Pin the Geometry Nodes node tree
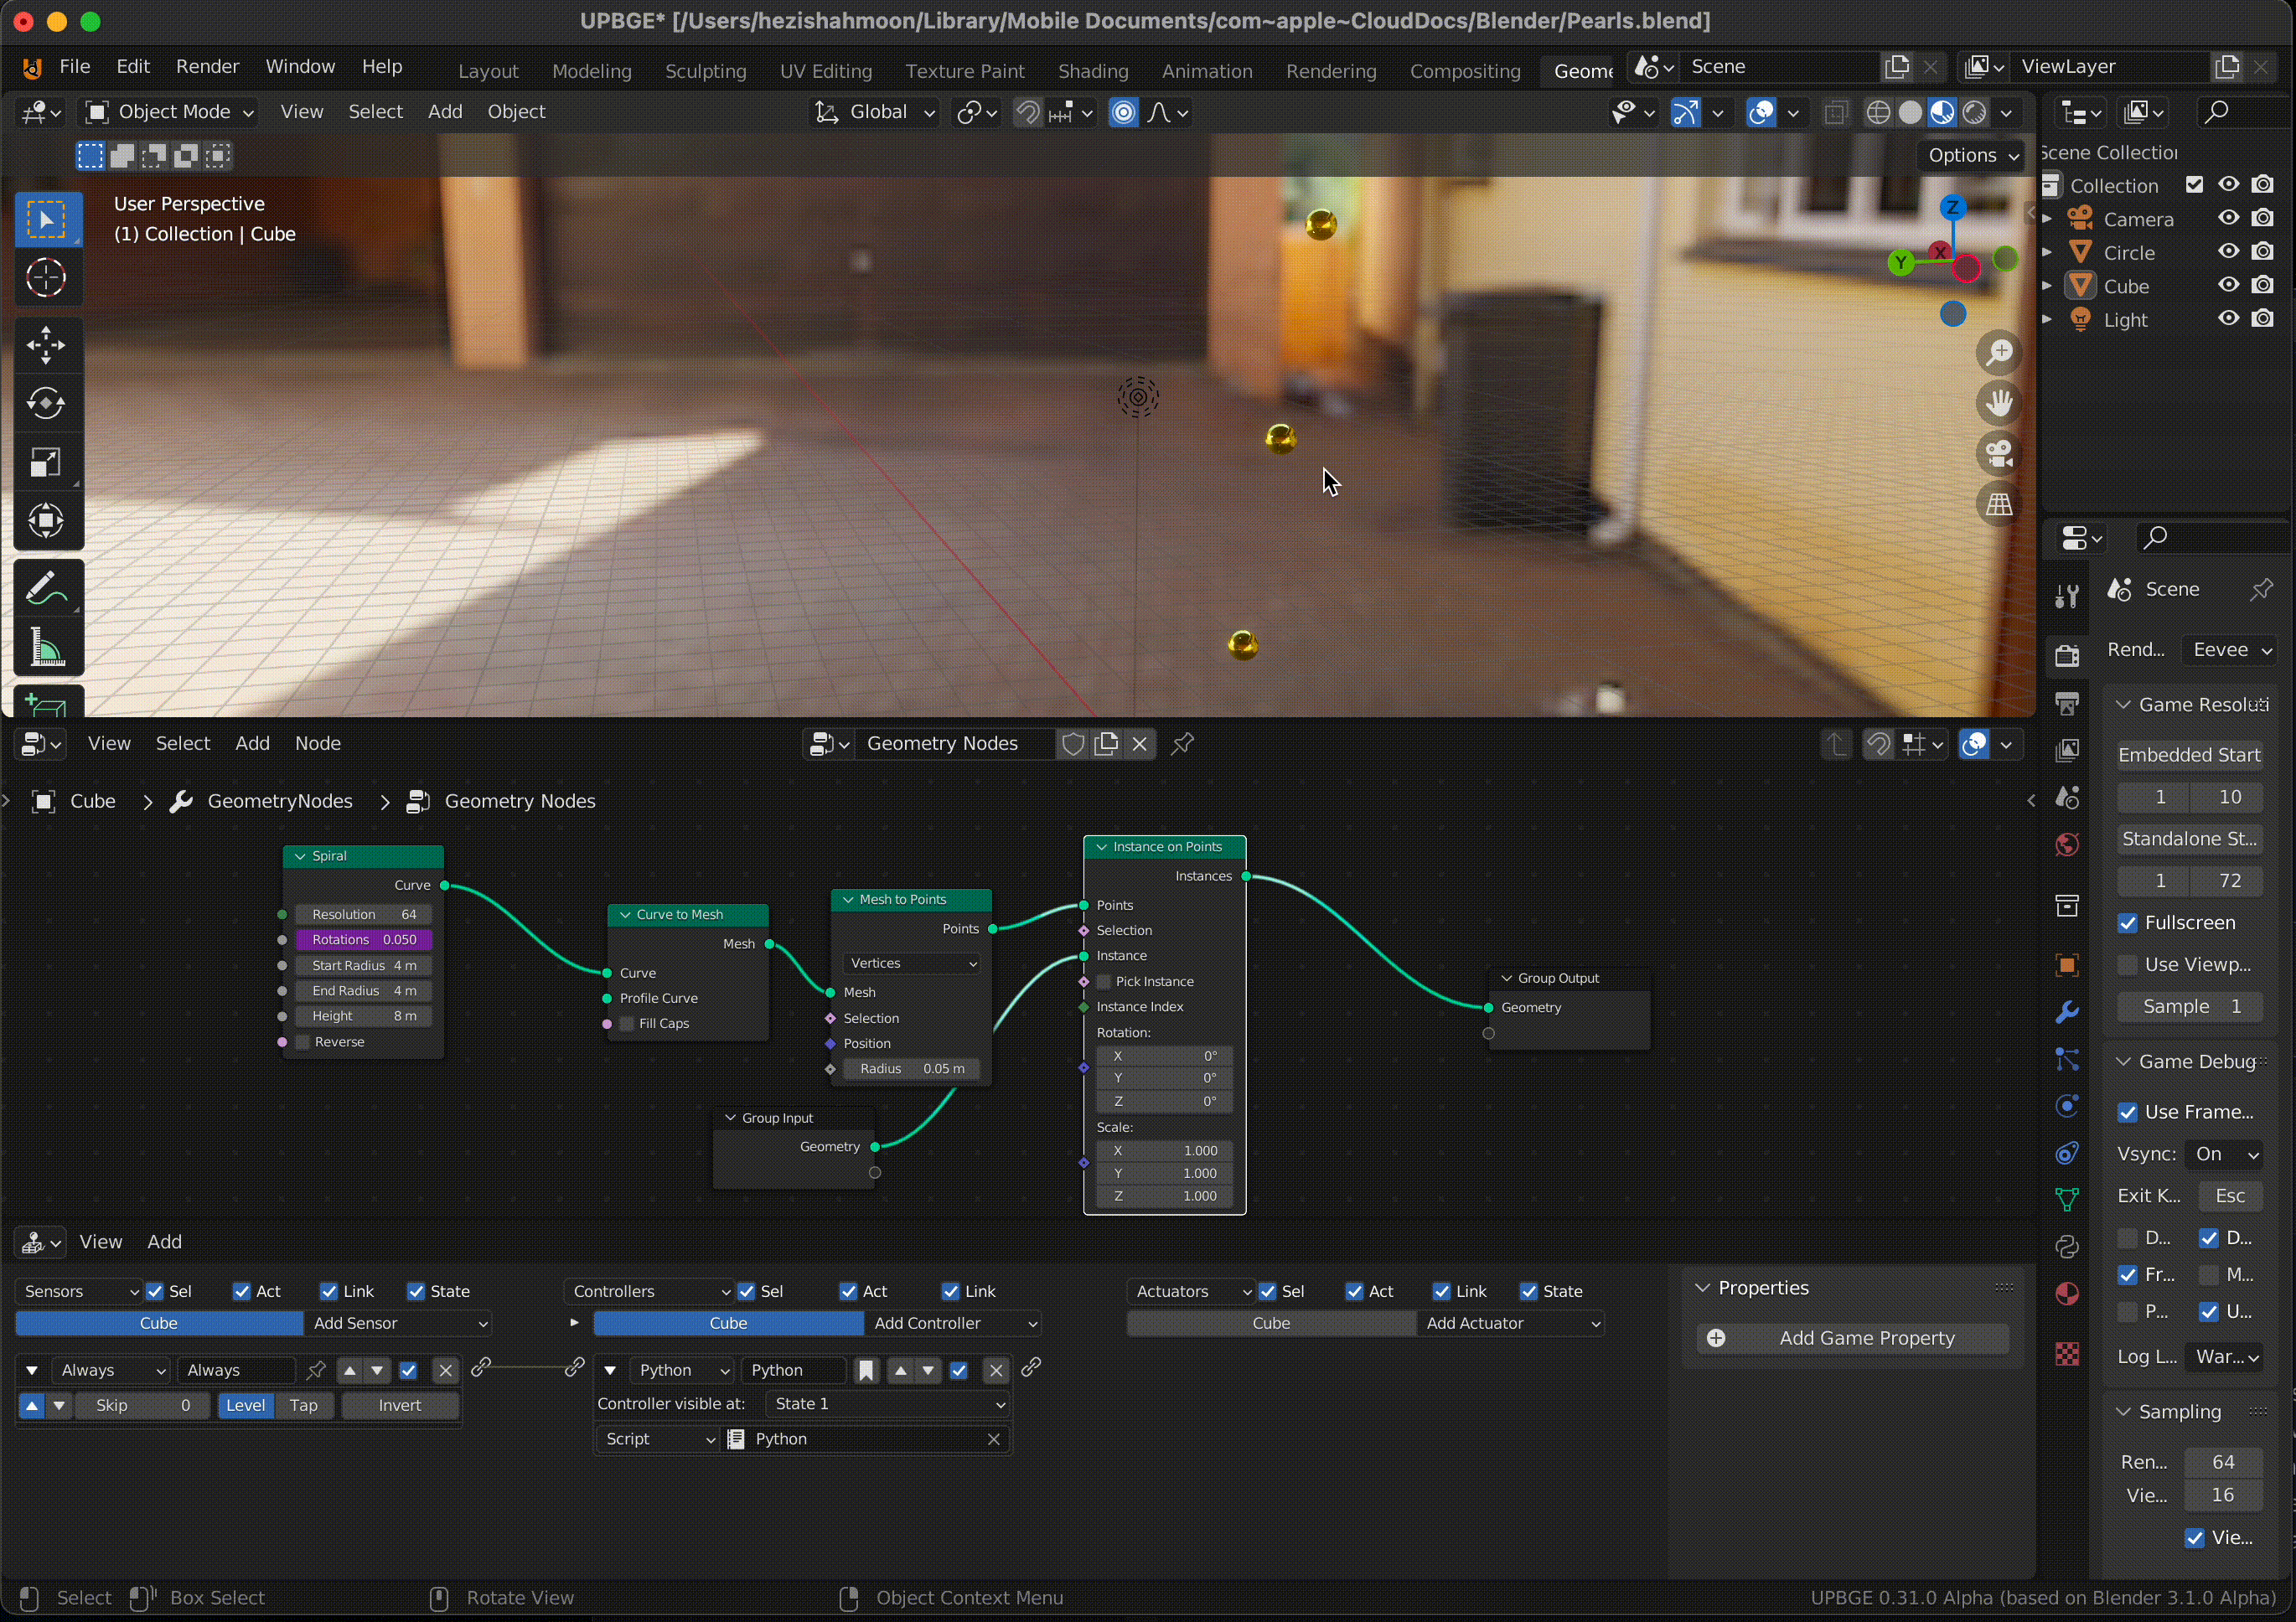Screen dimensions: 2296x1622 click(1183, 743)
